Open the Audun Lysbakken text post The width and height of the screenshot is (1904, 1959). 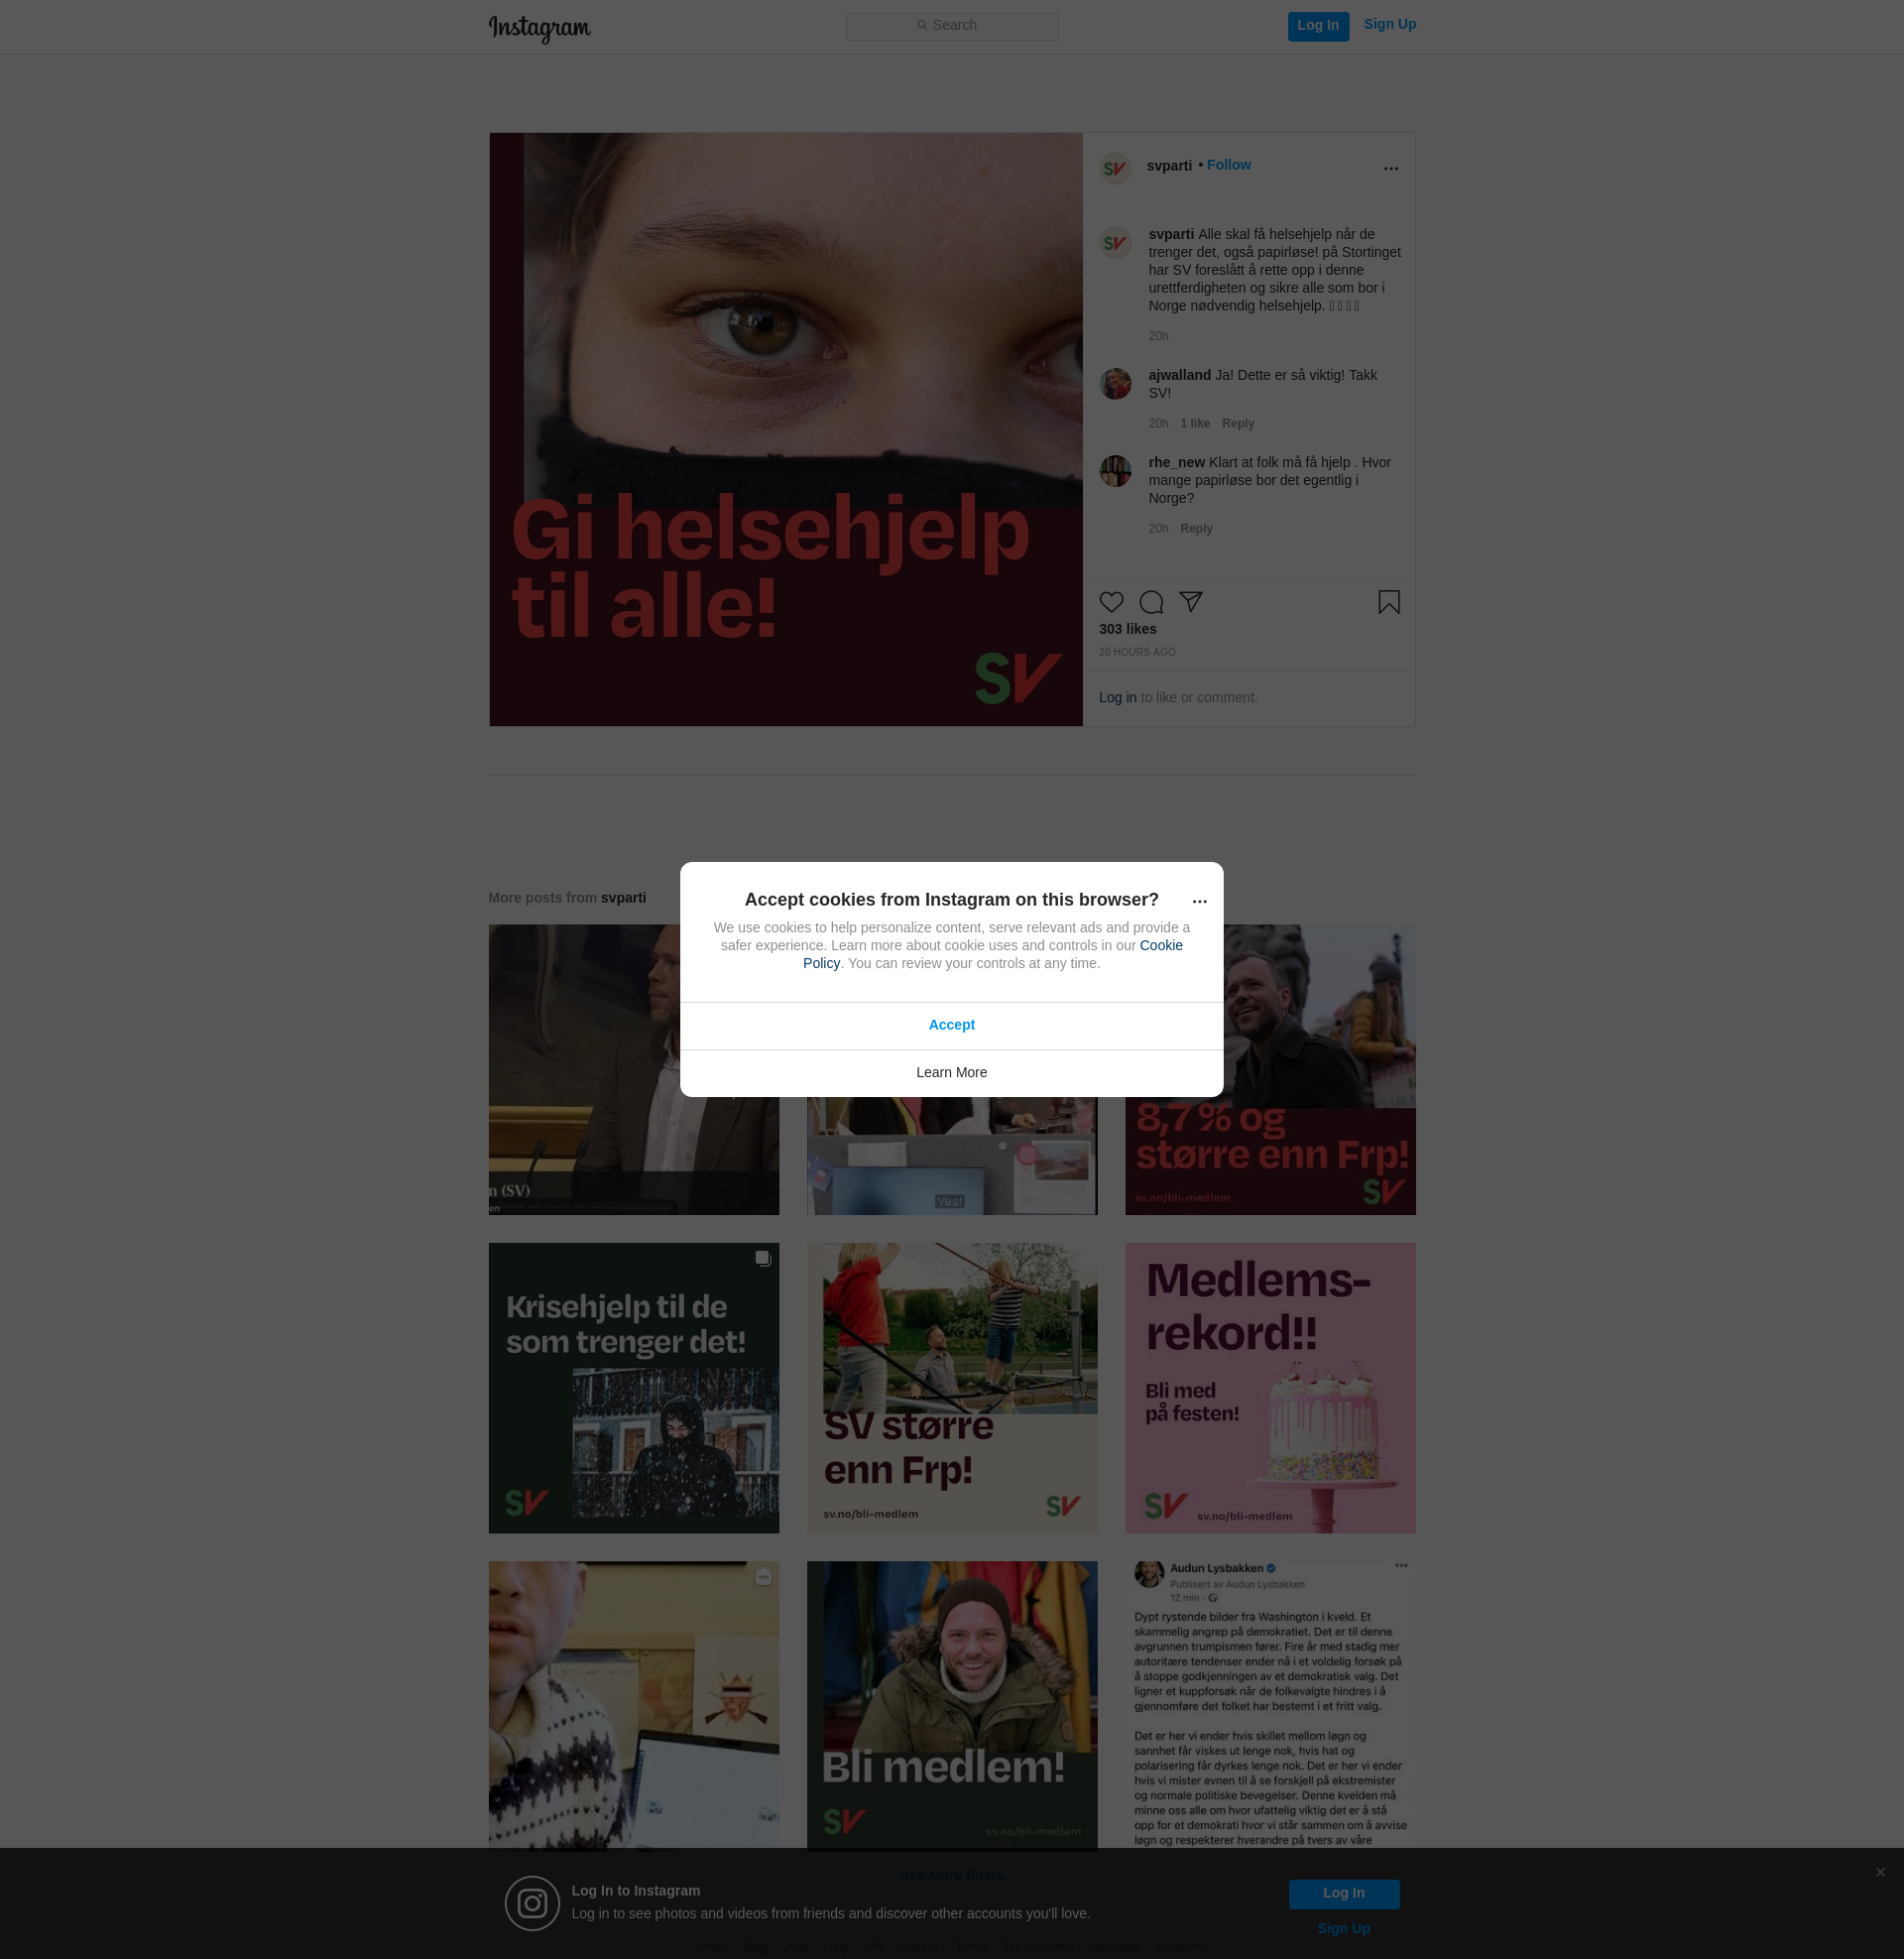1270,1705
